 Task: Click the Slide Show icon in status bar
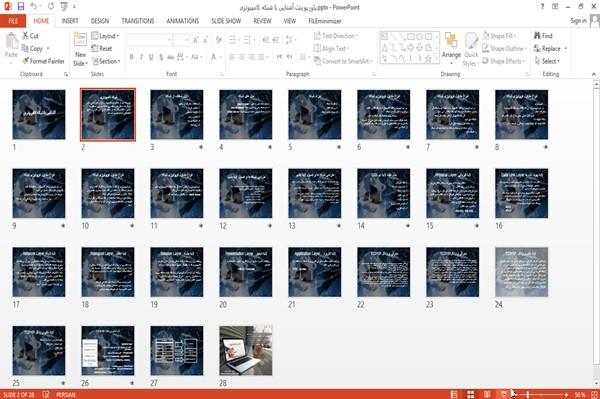point(504,394)
